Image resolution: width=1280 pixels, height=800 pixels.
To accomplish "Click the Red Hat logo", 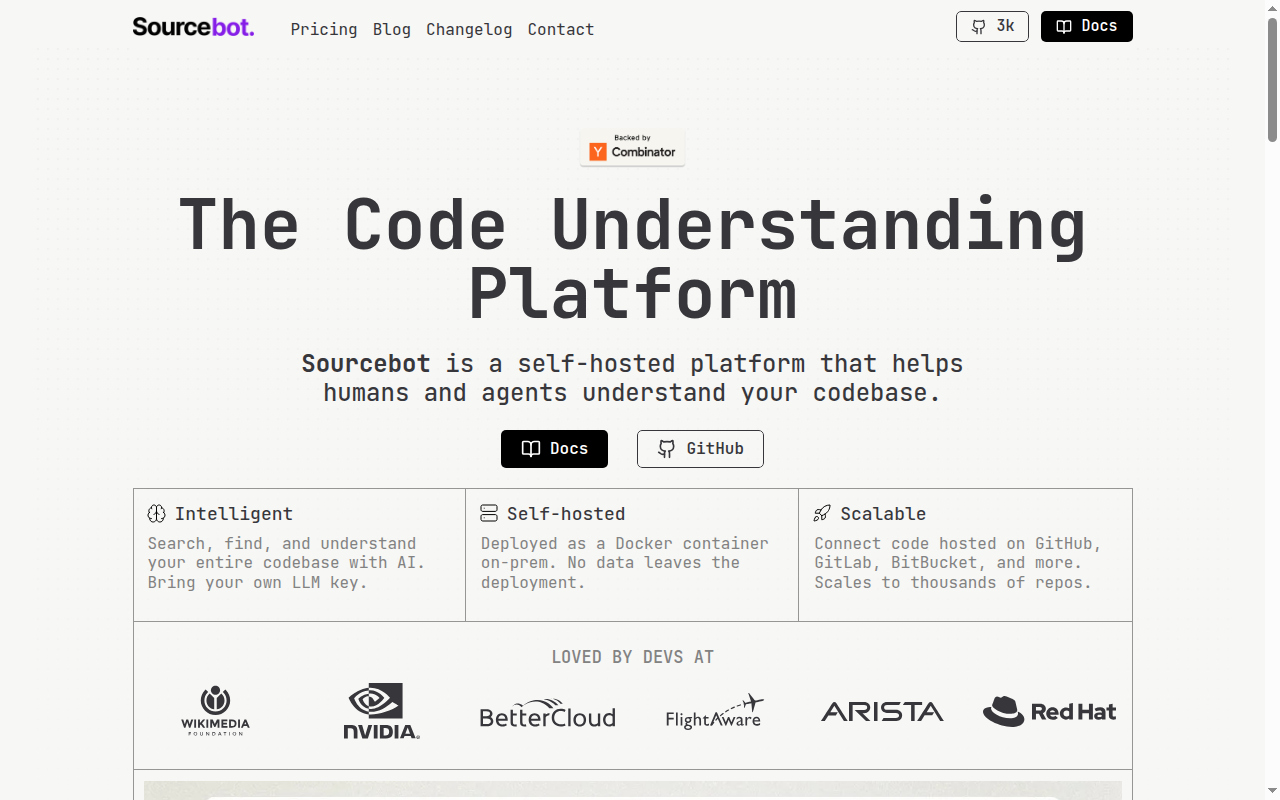I will pos(1049,712).
